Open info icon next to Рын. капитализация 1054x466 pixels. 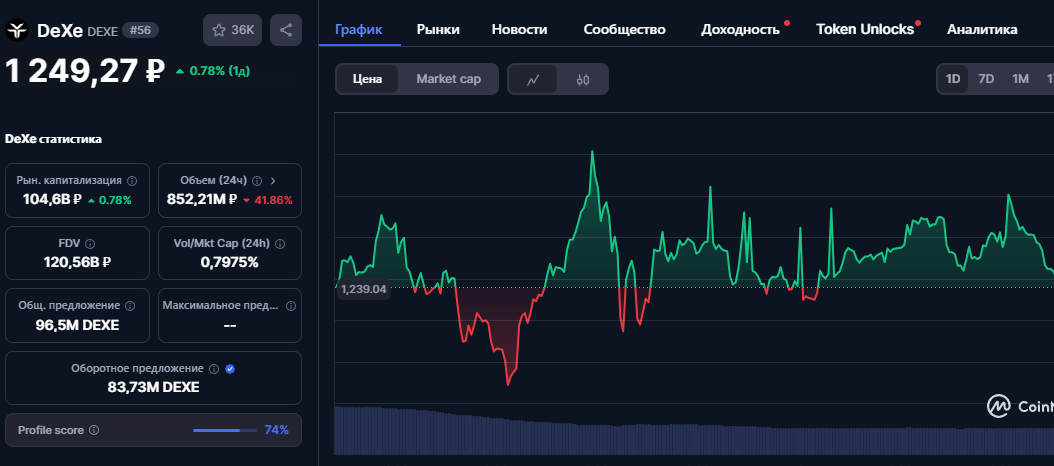tap(132, 181)
